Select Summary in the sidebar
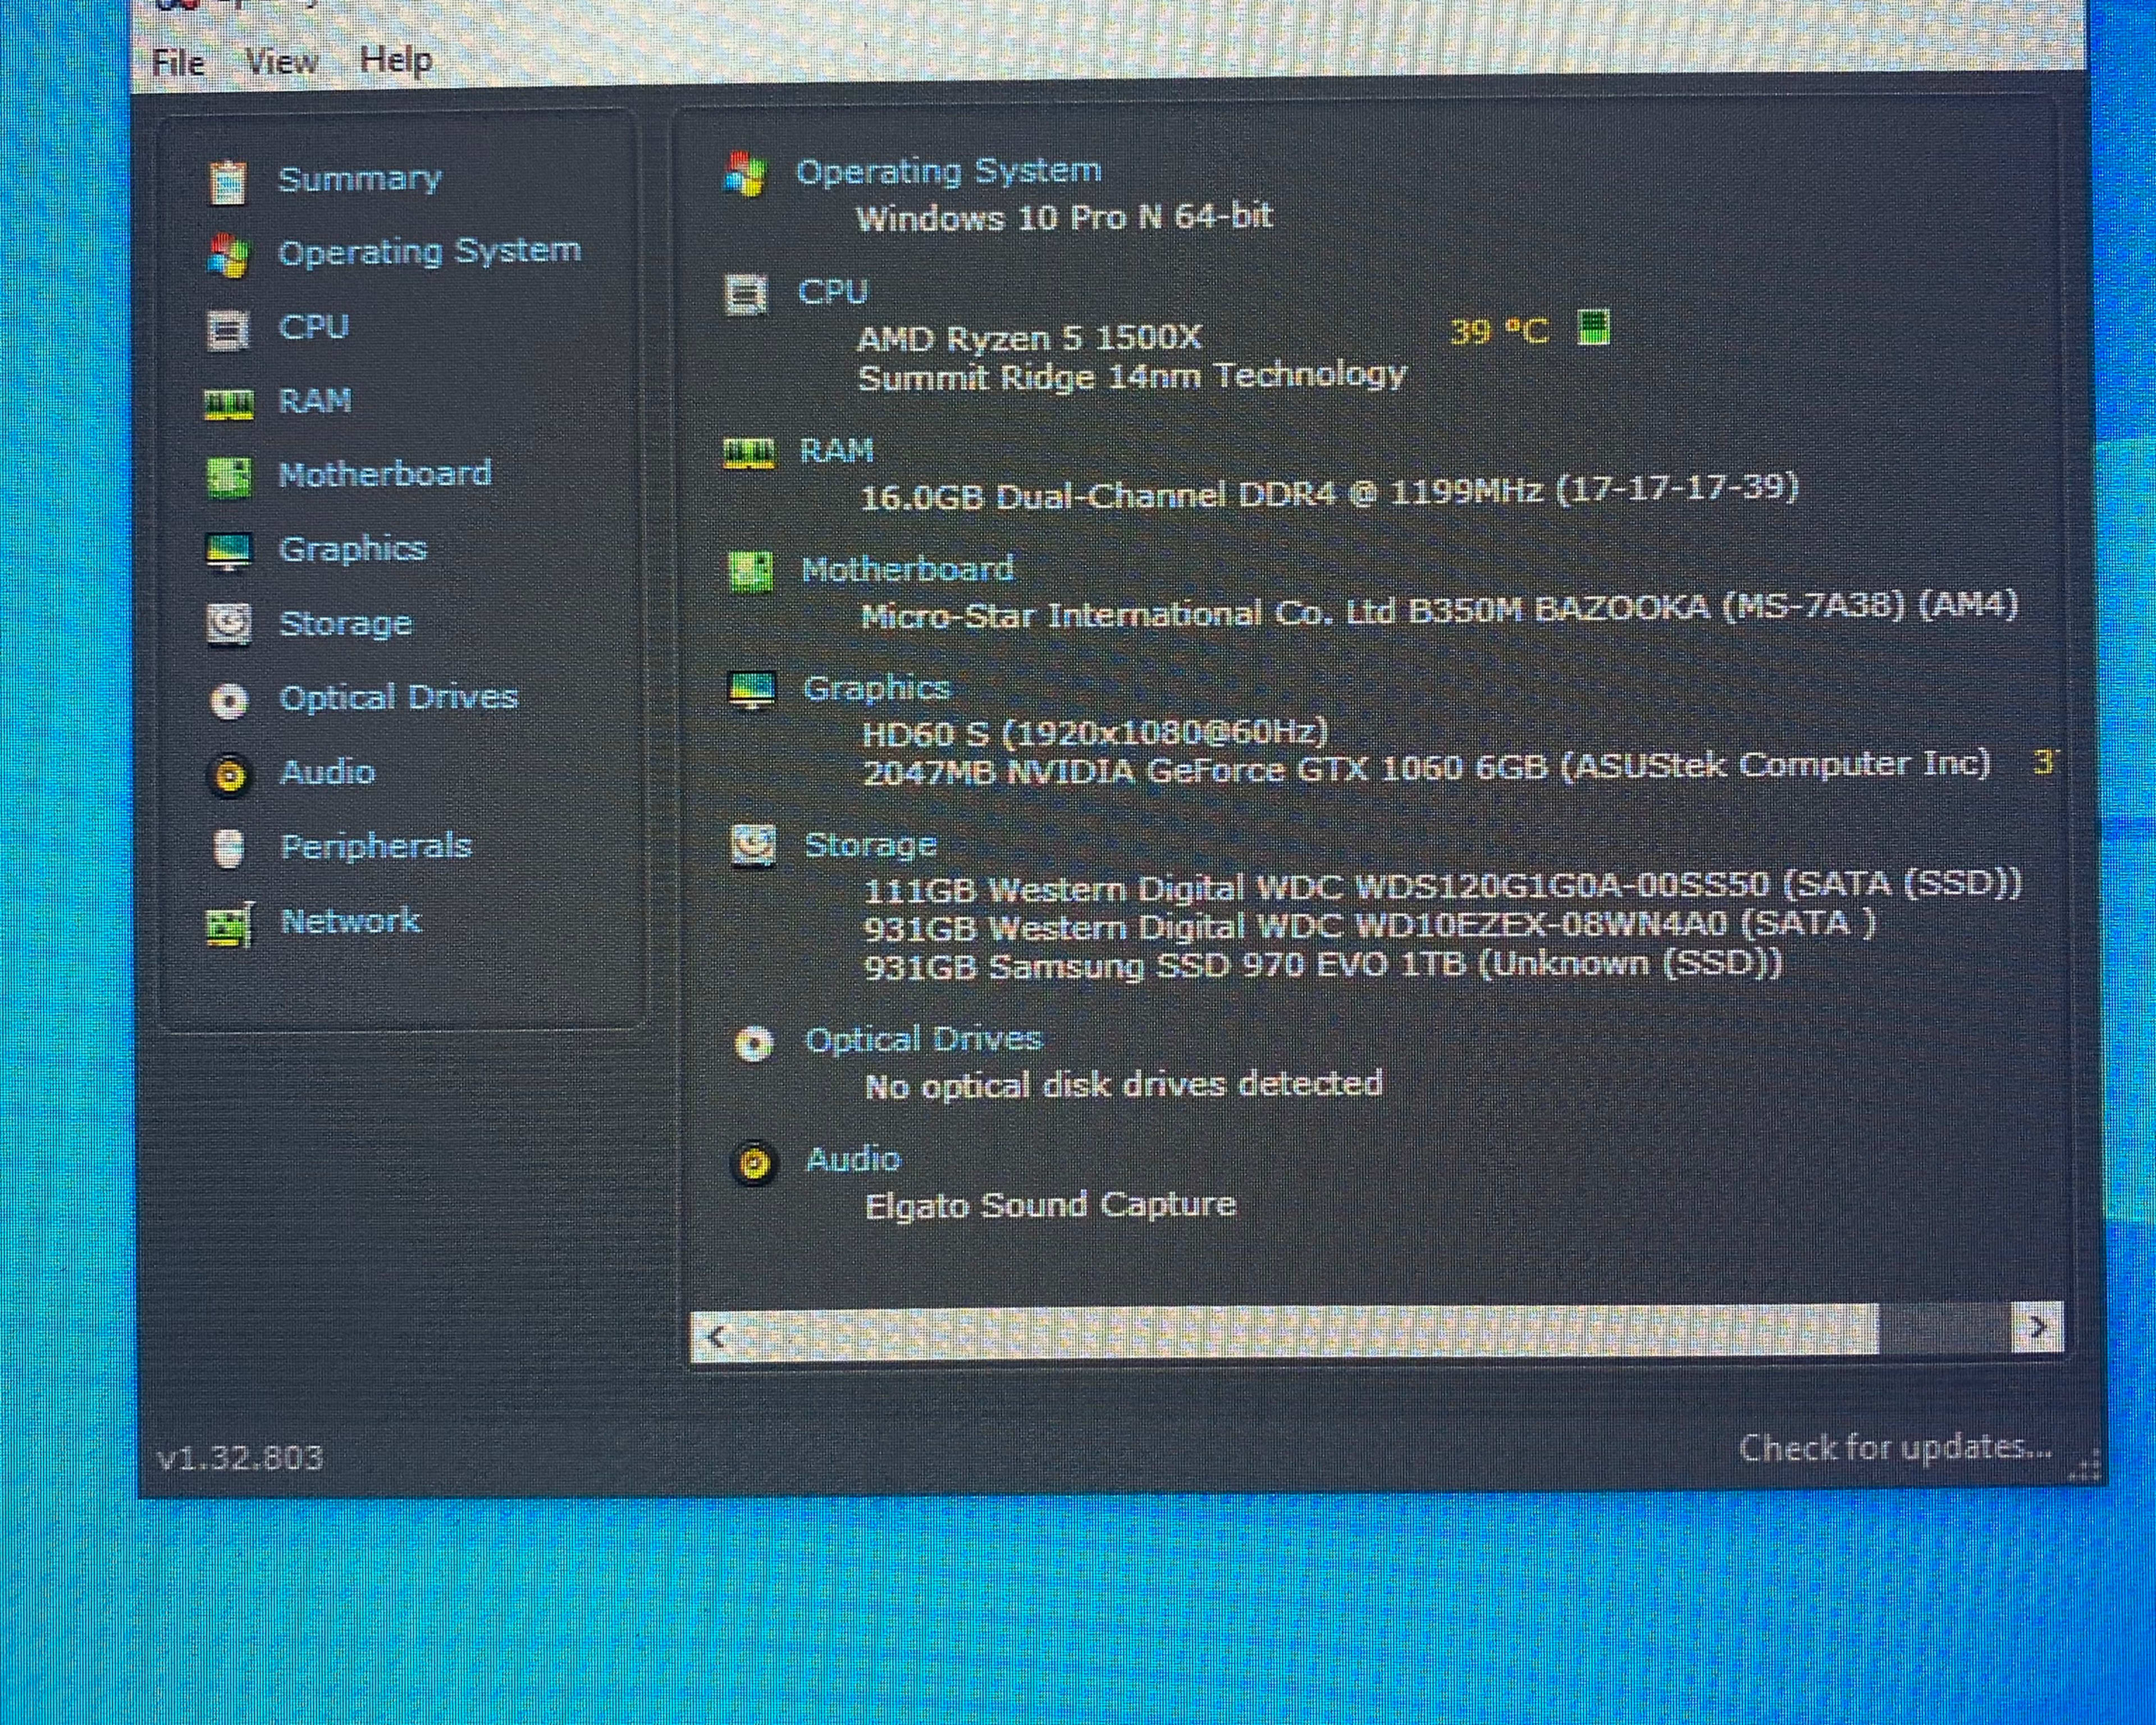This screenshot has width=2156, height=1725. pos(359,179)
